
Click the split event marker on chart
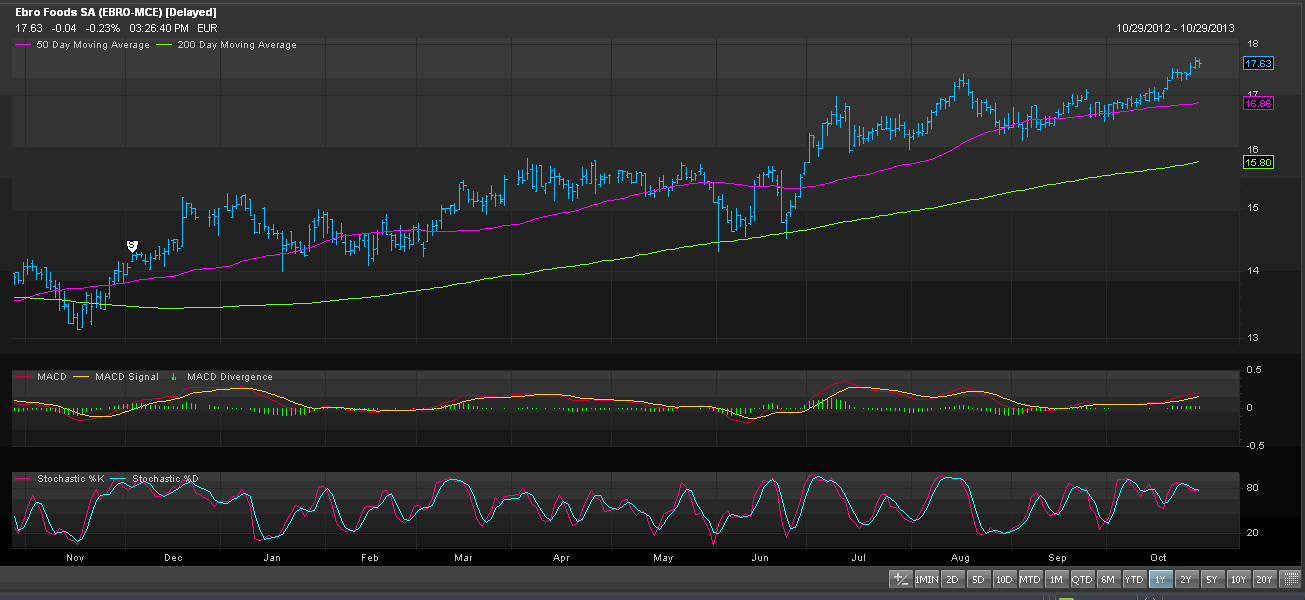point(132,246)
